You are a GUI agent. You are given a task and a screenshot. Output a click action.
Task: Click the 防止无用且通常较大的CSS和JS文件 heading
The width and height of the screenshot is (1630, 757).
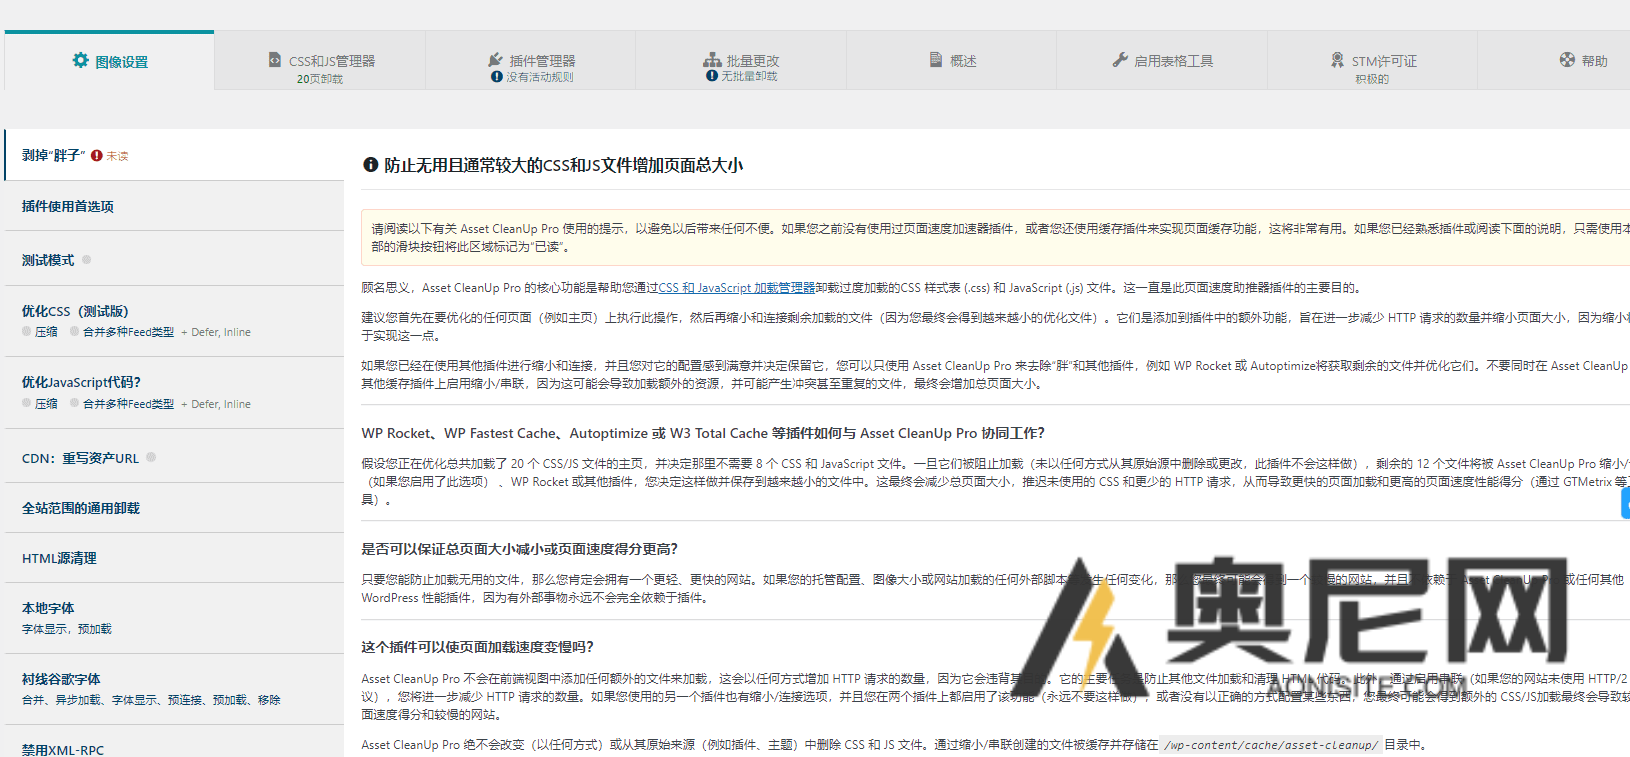563,165
